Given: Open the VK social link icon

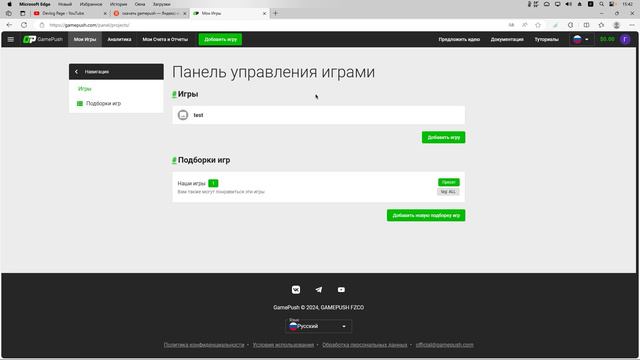Looking at the screenshot, I should point(296,290).
